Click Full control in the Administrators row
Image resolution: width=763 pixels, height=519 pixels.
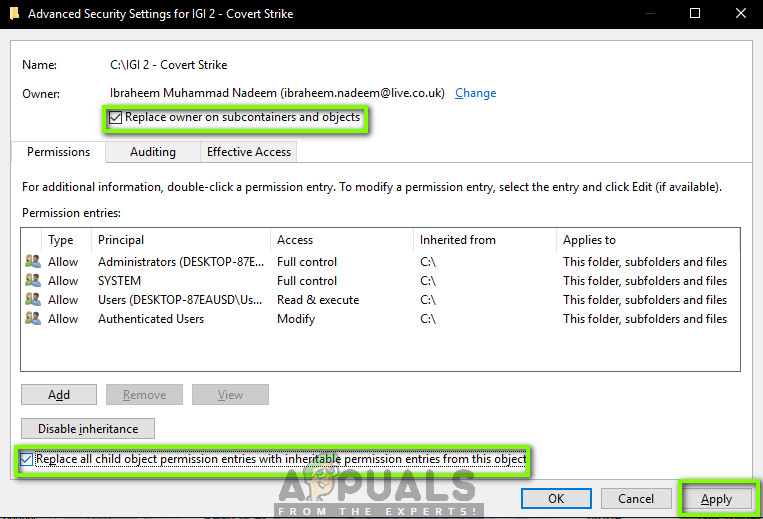coord(307,262)
